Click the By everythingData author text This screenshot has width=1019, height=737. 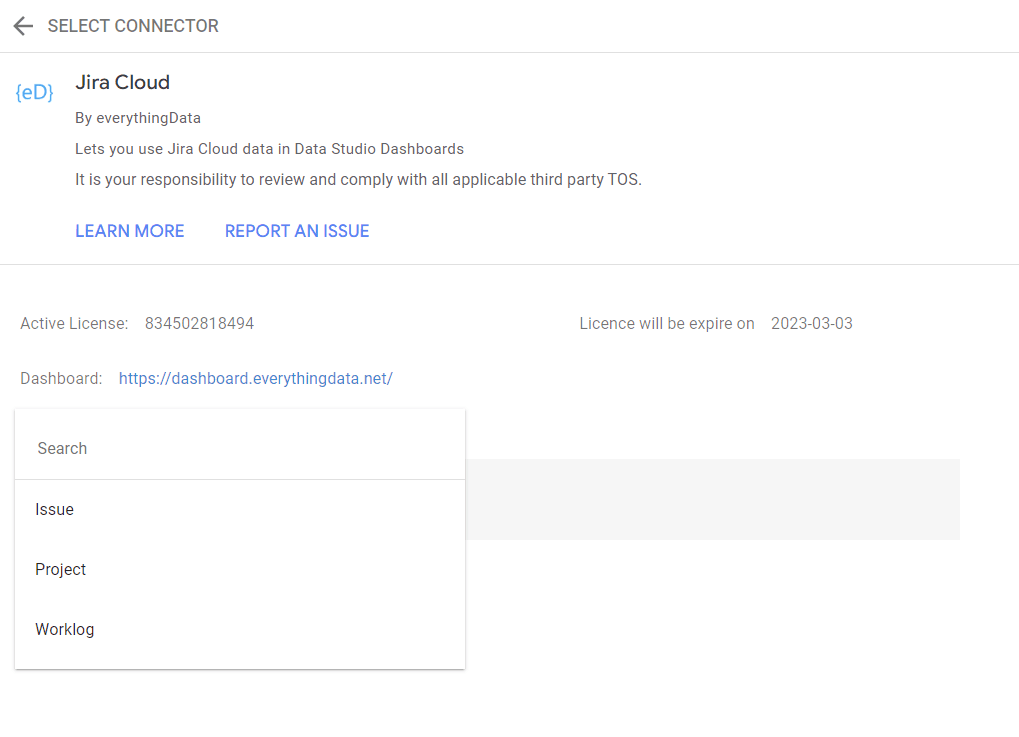coord(138,118)
